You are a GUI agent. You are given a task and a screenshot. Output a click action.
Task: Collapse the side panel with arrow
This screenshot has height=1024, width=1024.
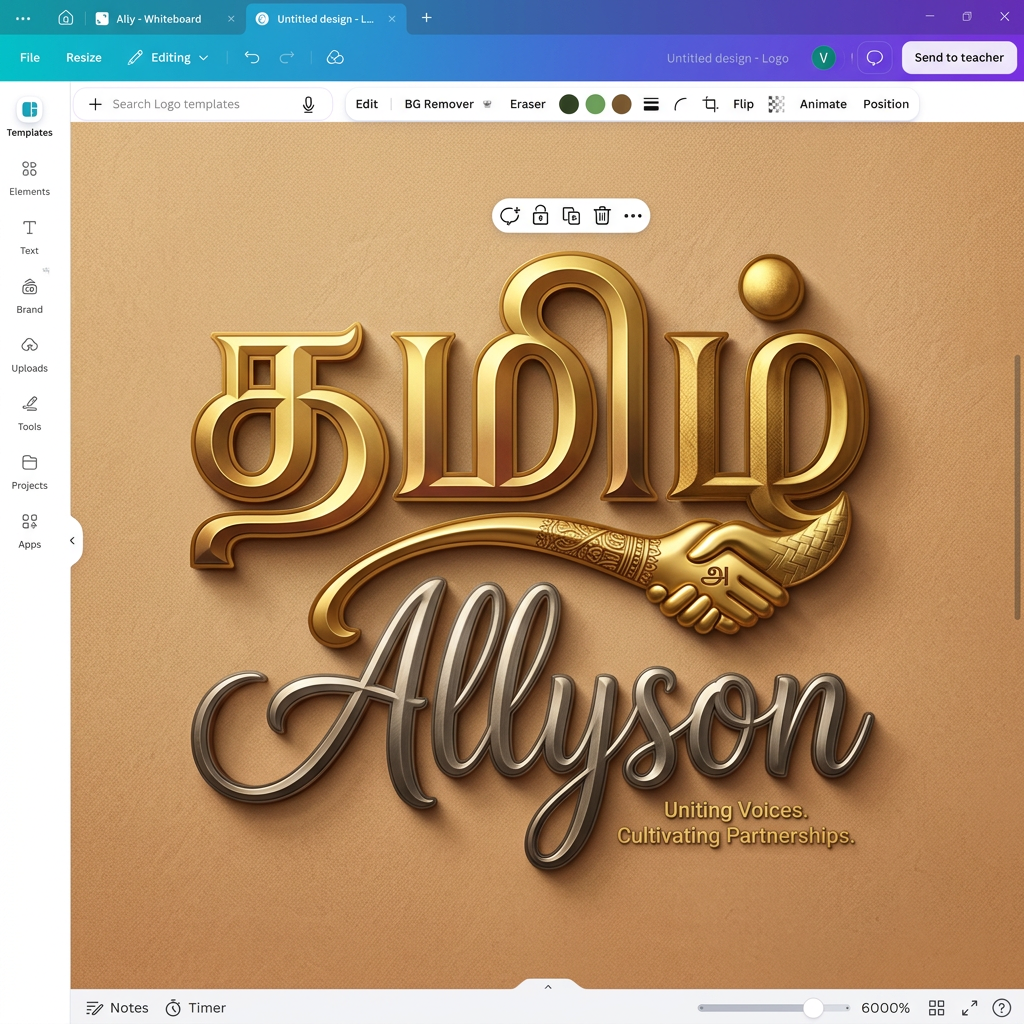pos(72,541)
